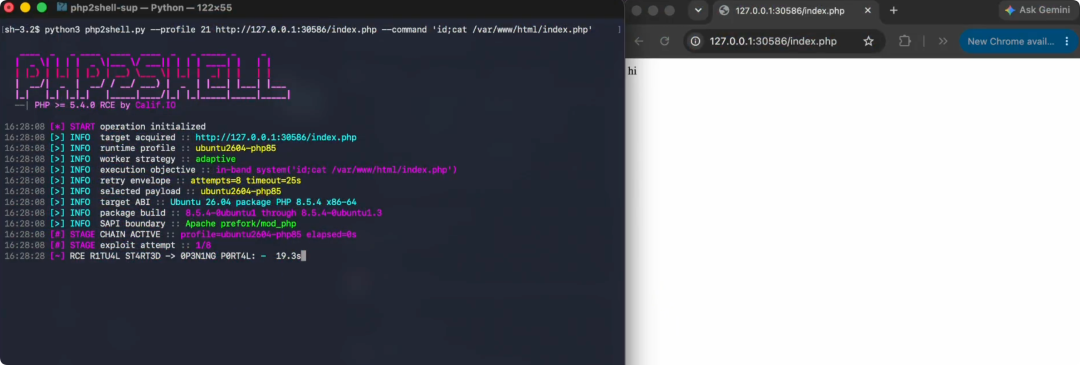Go back in Chrome browser
The height and width of the screenshot is (365, 1080).
pyautogui.click(x=638, y=41)
